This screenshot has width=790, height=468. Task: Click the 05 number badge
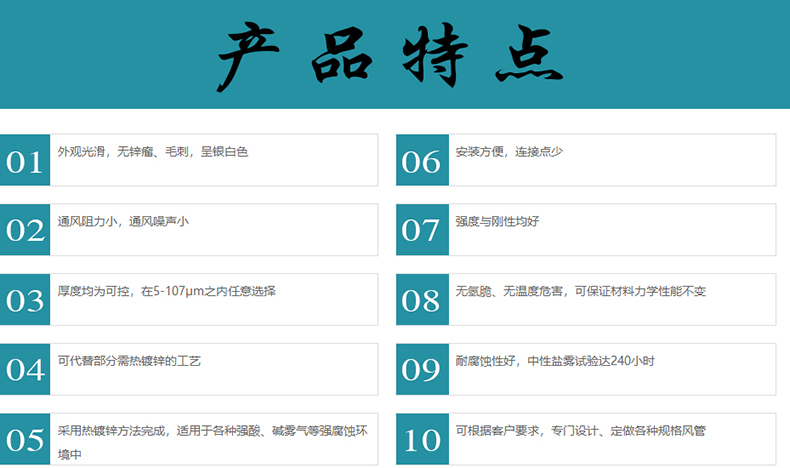[x=25, y=439]
